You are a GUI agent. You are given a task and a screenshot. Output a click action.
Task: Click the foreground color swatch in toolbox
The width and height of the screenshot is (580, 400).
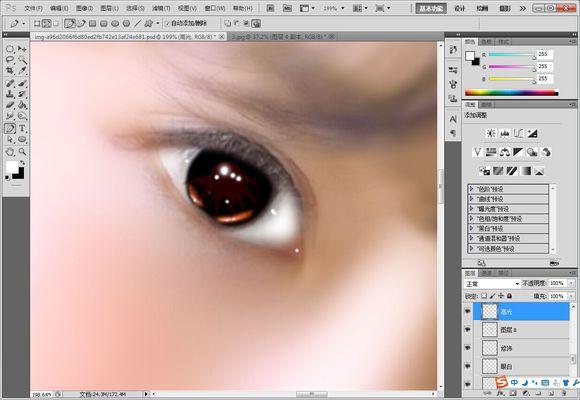click(11, 167)
